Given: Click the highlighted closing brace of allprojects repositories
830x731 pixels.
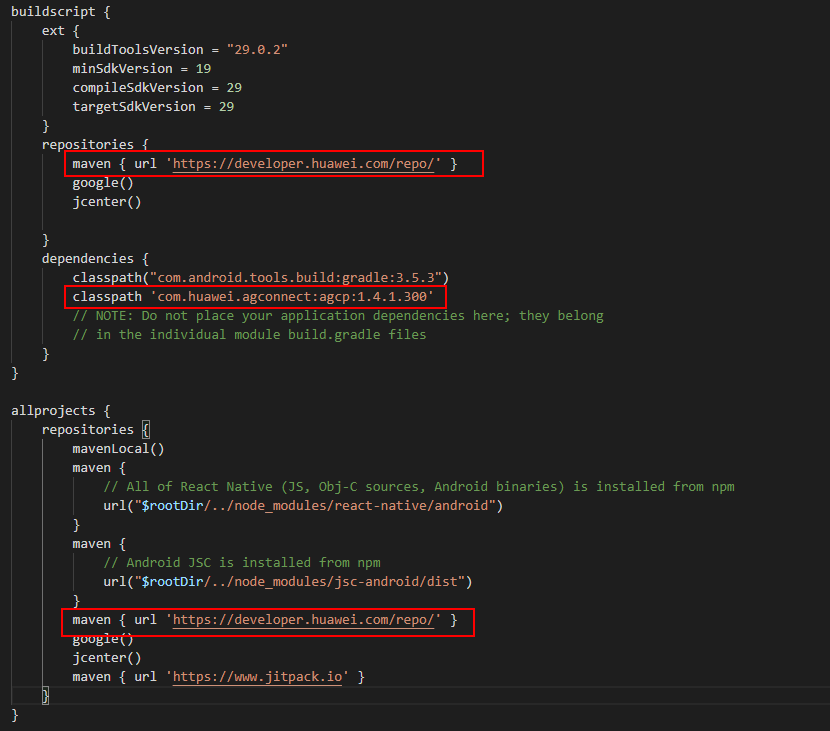Looking at the screenshot, I should [x=46, y=696].
